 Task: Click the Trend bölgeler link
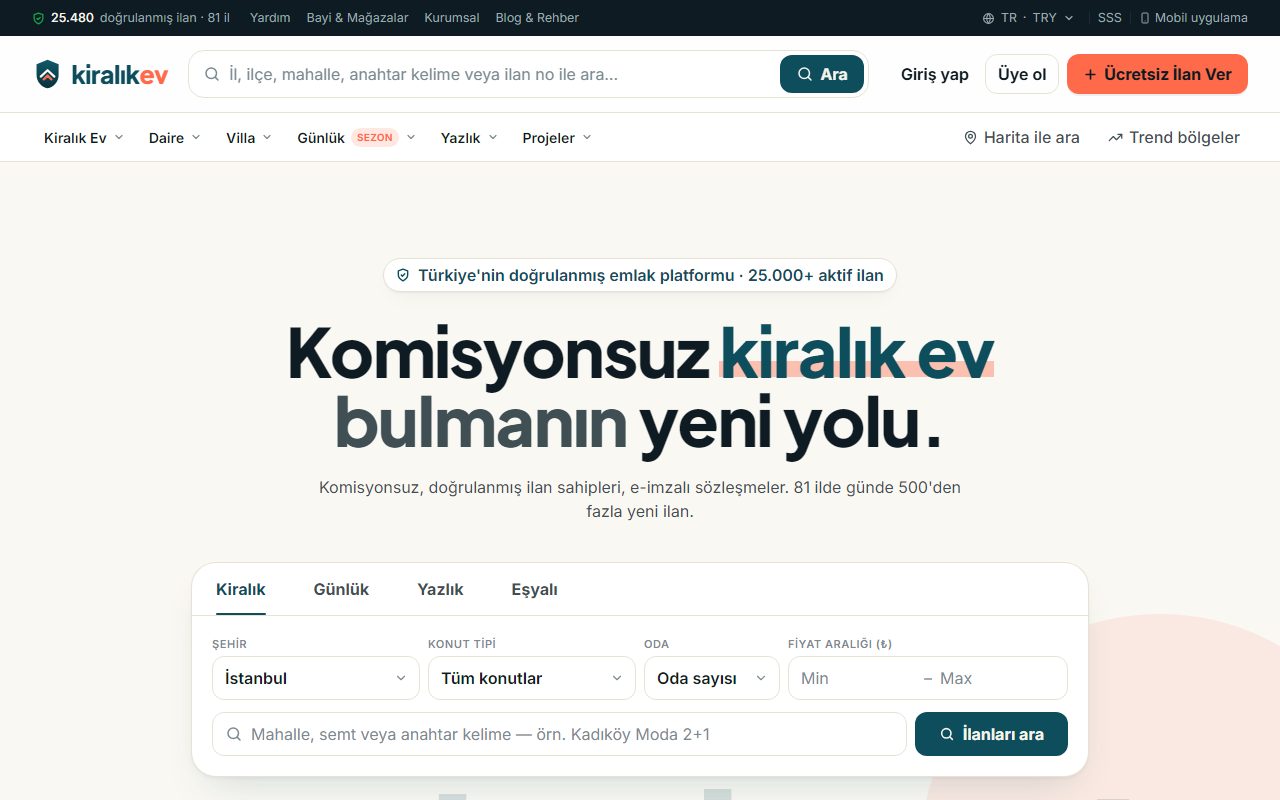(x=1174, y=138)
